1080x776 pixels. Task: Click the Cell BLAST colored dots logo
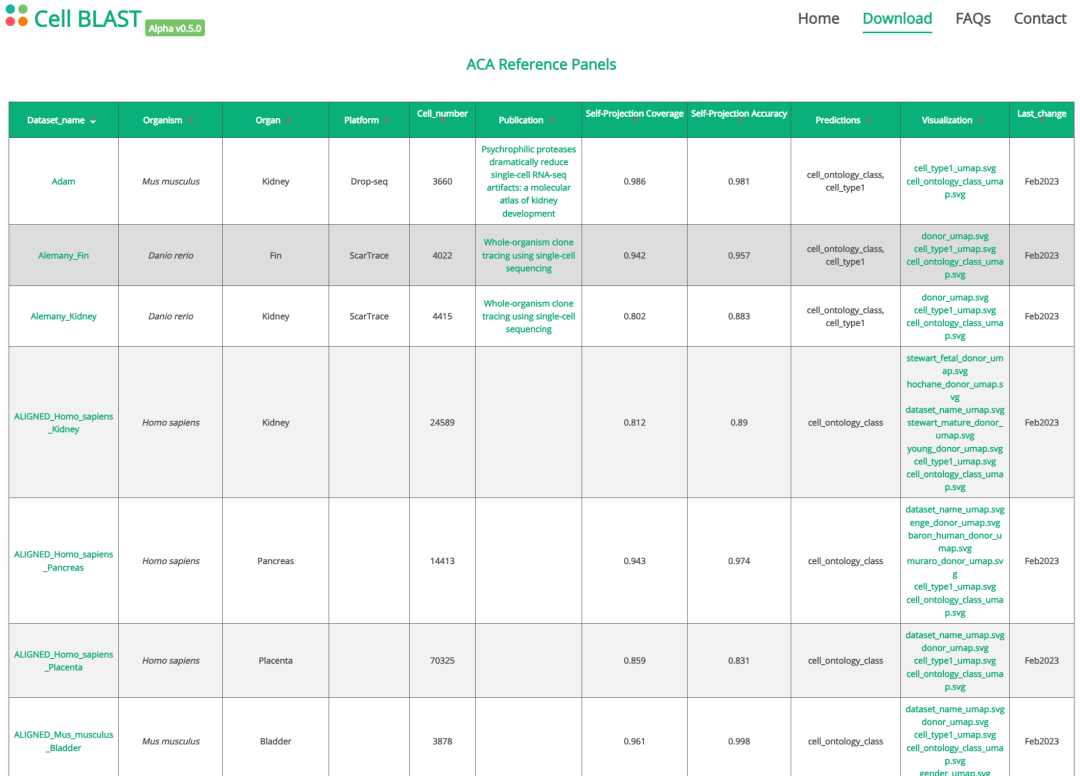tap(17, 16)
